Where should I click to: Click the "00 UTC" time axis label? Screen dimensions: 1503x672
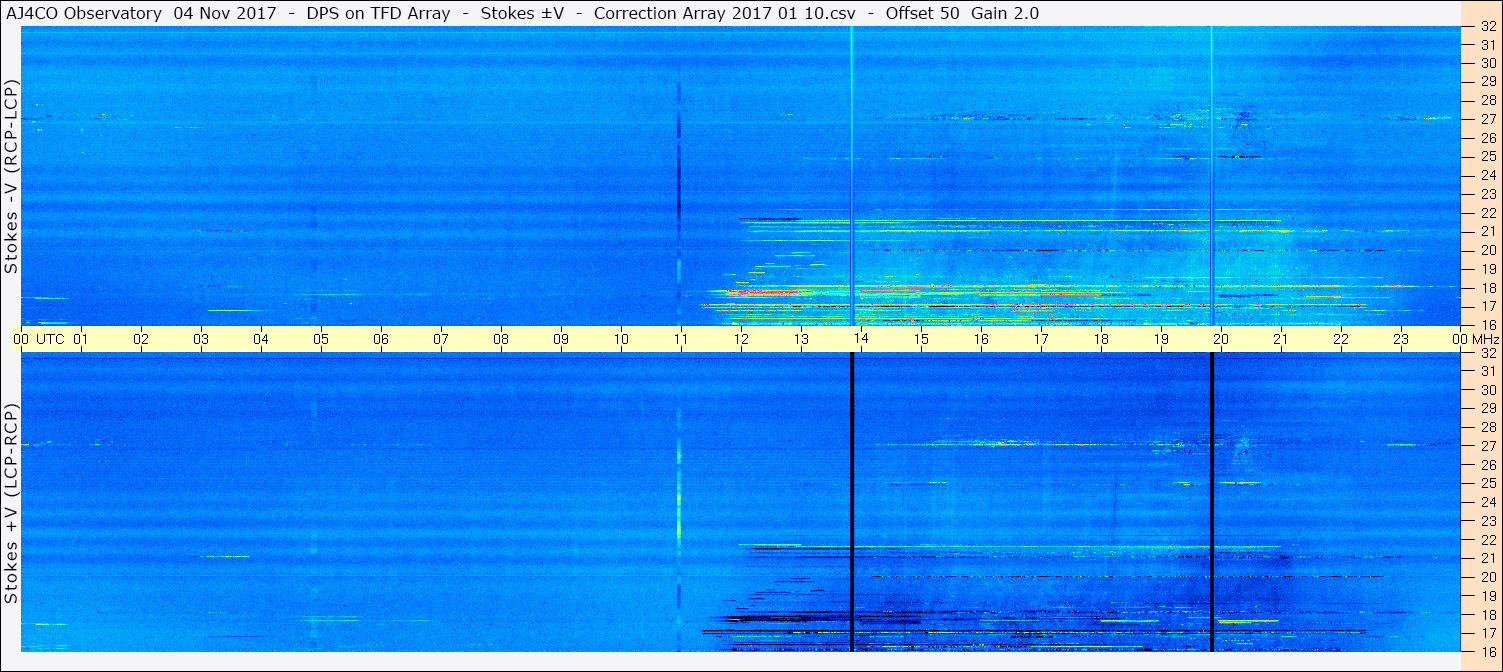[39, 339]
